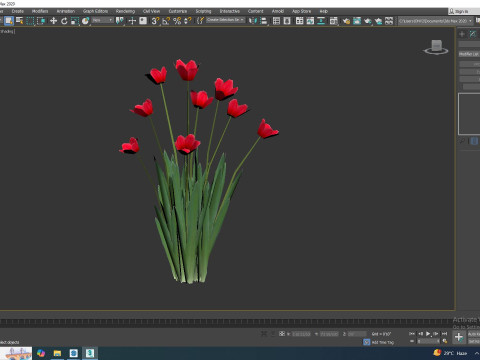Viewport: 480px width, 360px height.
Task: Activate Select and Move tool
Action: pyautogui.click(x=53, y=21)
